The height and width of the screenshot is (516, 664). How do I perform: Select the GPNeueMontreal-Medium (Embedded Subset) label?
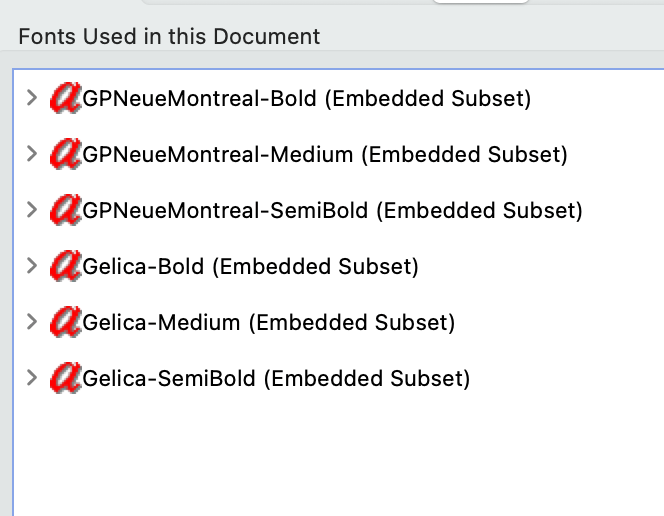(x=325, y=155)
